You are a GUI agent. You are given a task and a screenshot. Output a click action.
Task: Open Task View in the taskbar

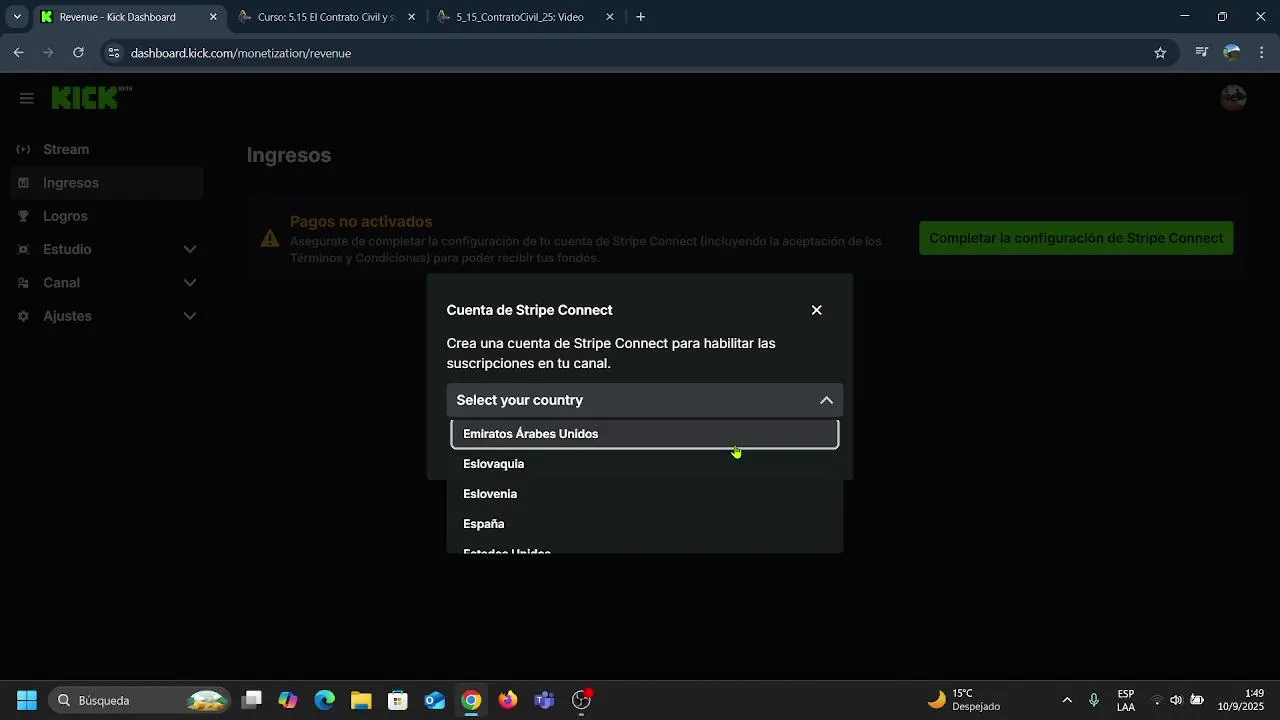coord(252,700)
